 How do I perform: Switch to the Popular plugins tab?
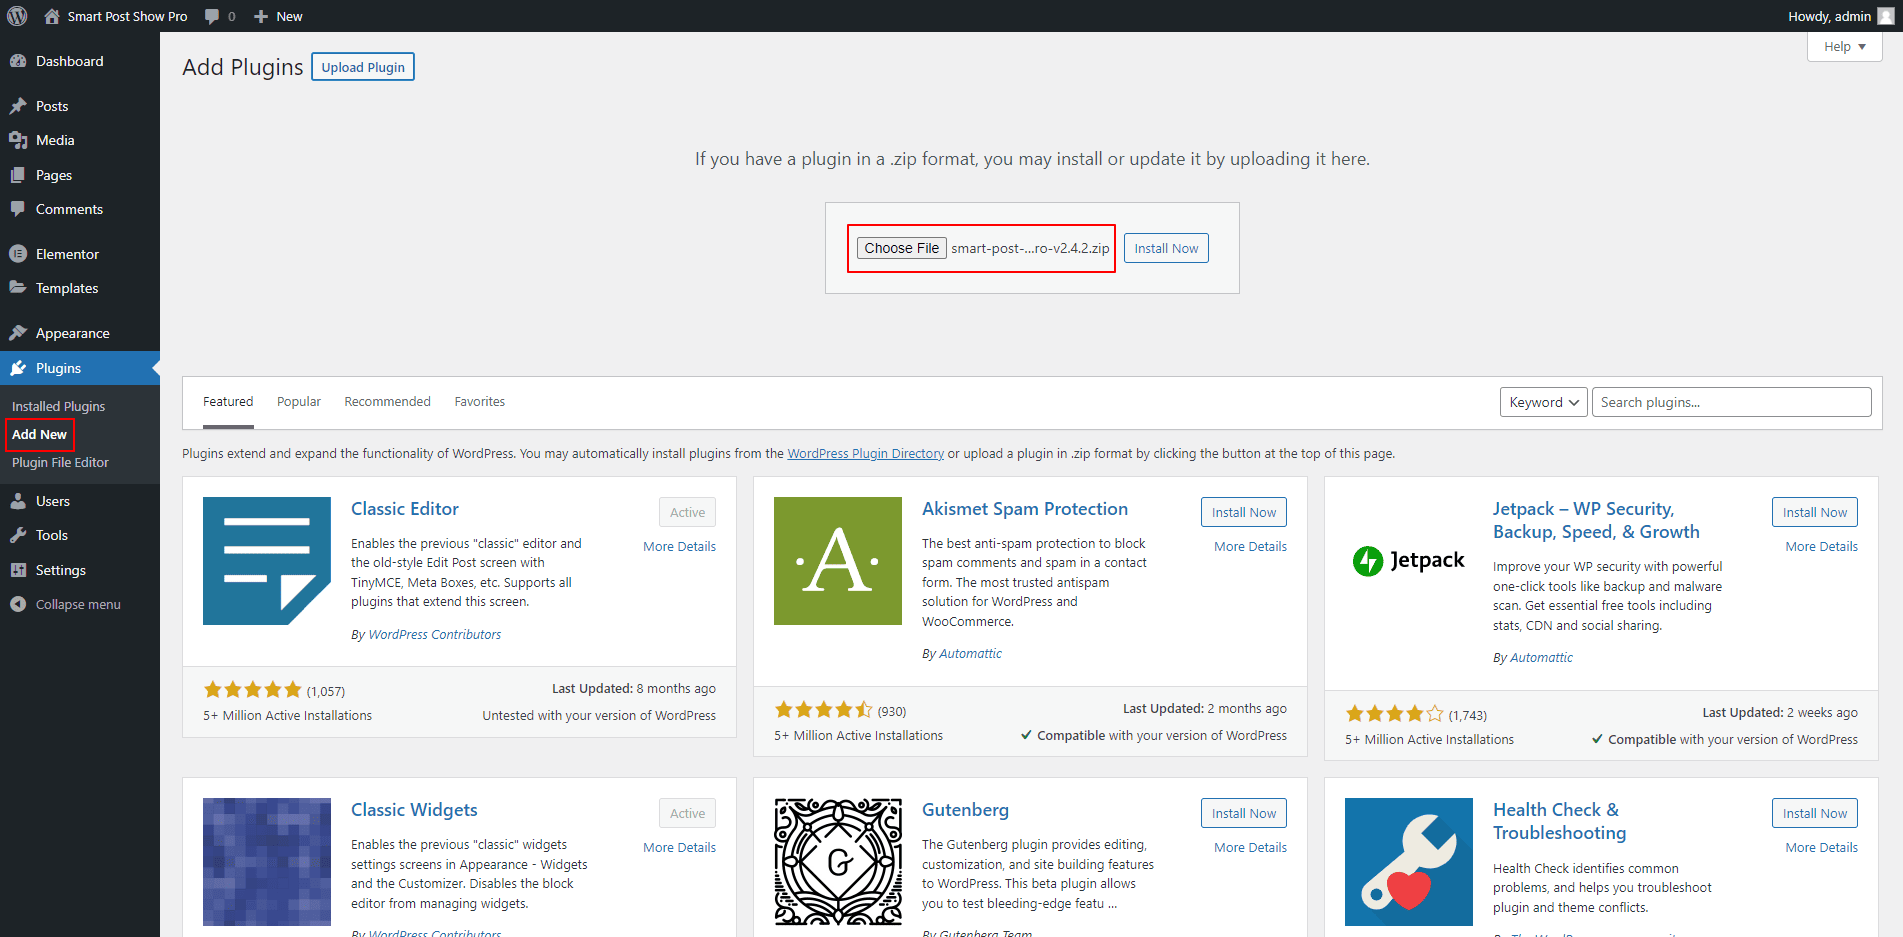pyautogui.click(x=298, y=402)
